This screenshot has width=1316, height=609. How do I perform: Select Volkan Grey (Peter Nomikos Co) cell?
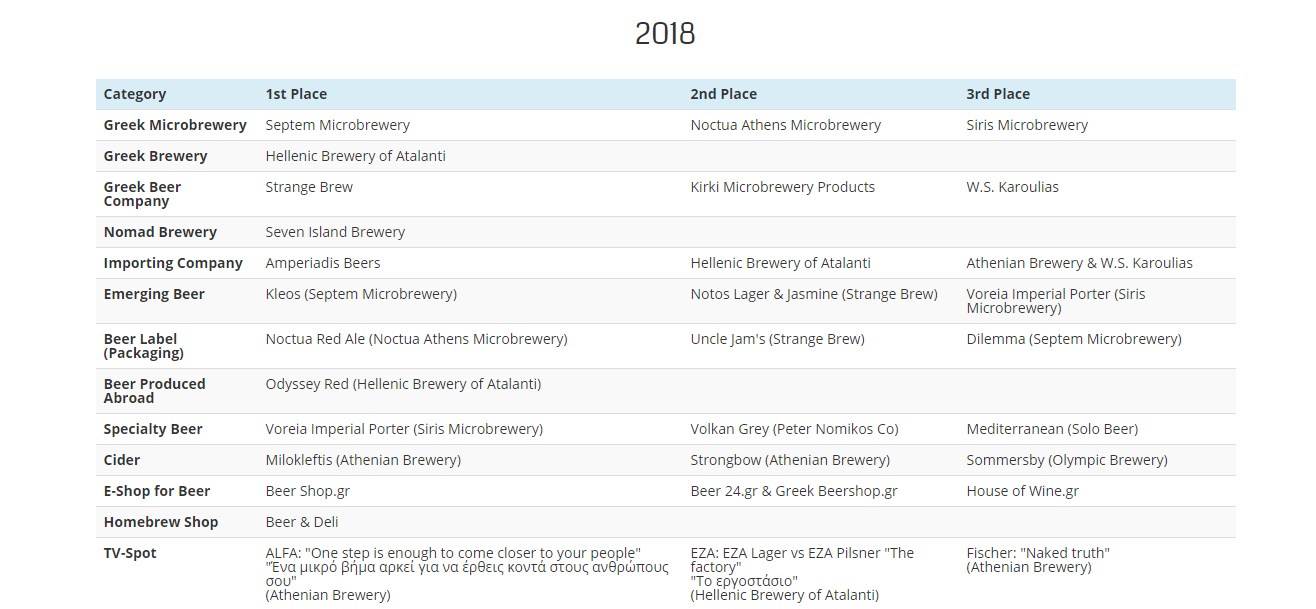[x=794, y=429]
